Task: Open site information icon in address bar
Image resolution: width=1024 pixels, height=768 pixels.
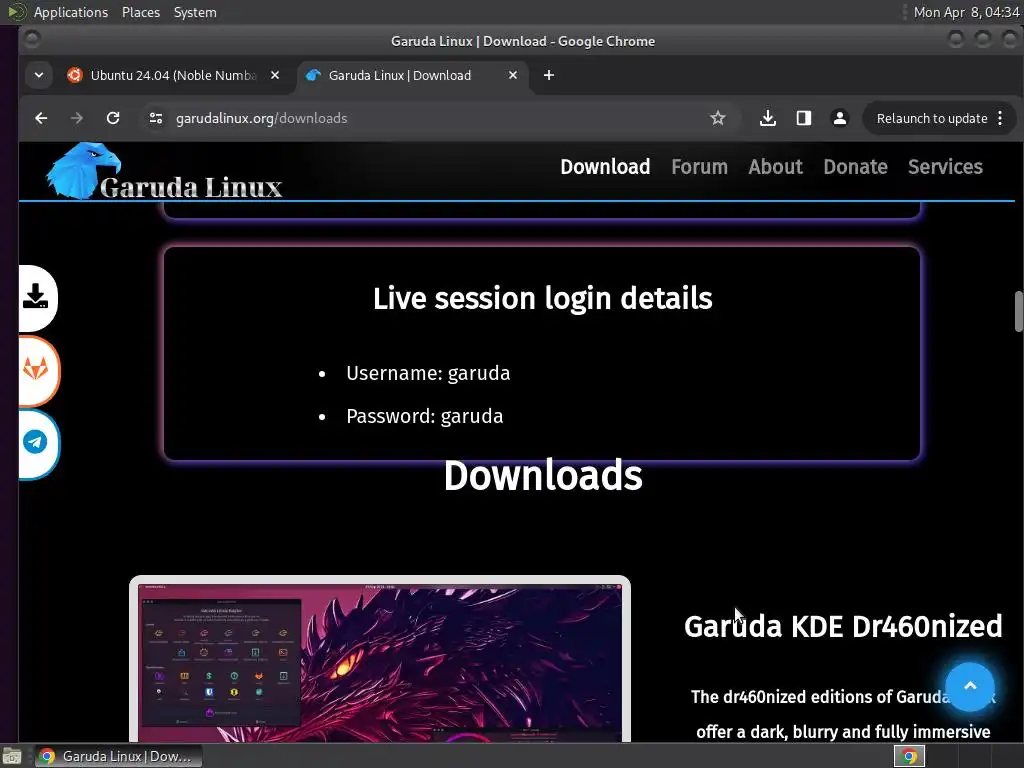Action: click(156, 118)
